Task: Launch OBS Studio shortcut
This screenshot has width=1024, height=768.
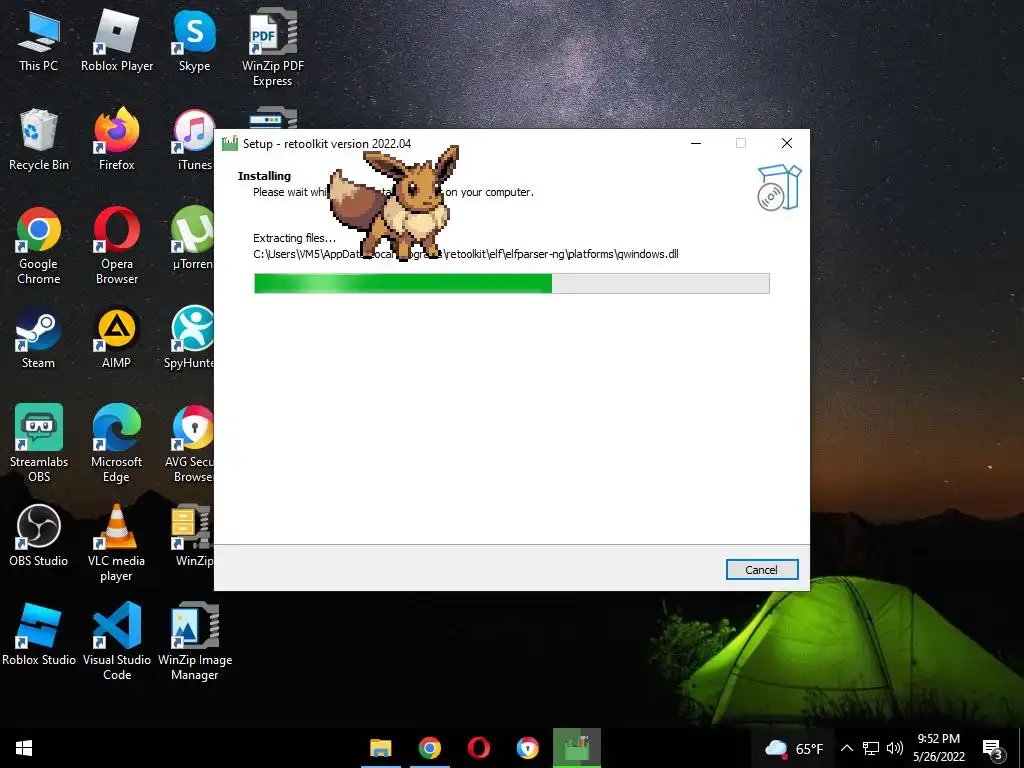Action: click(39, 536)
